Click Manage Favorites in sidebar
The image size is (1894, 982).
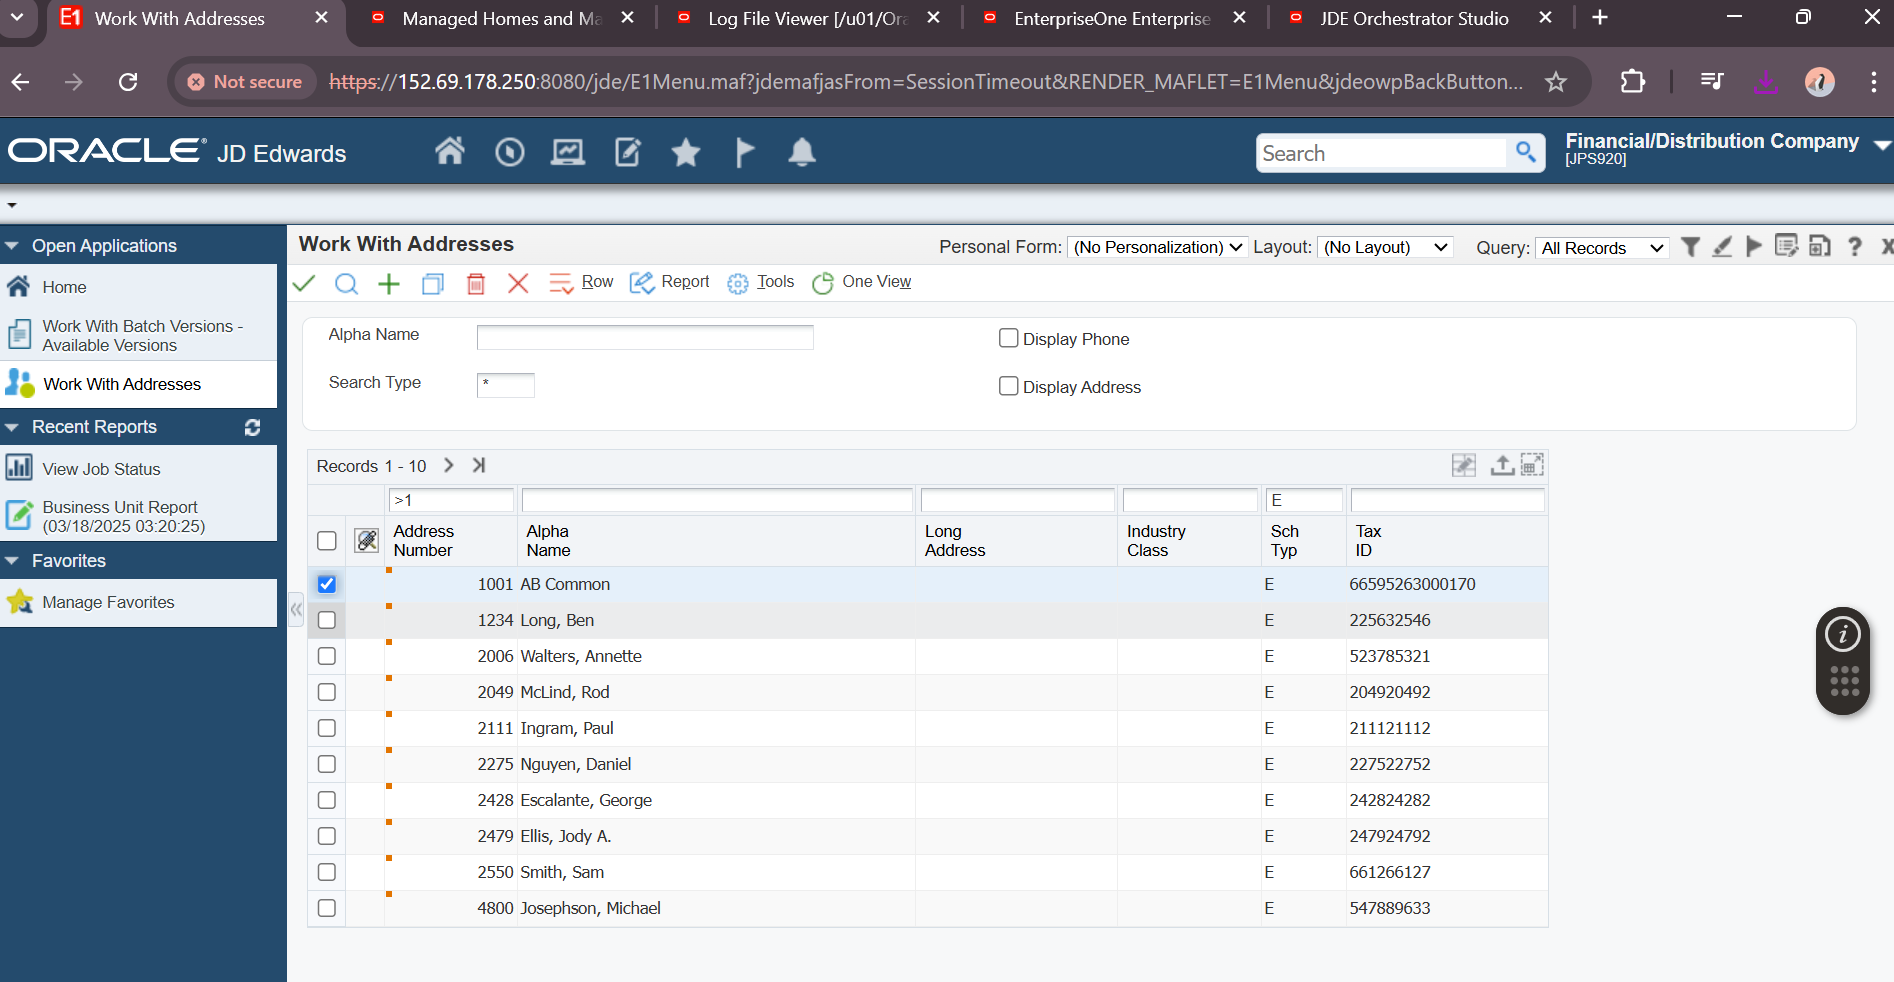(108, 602)
